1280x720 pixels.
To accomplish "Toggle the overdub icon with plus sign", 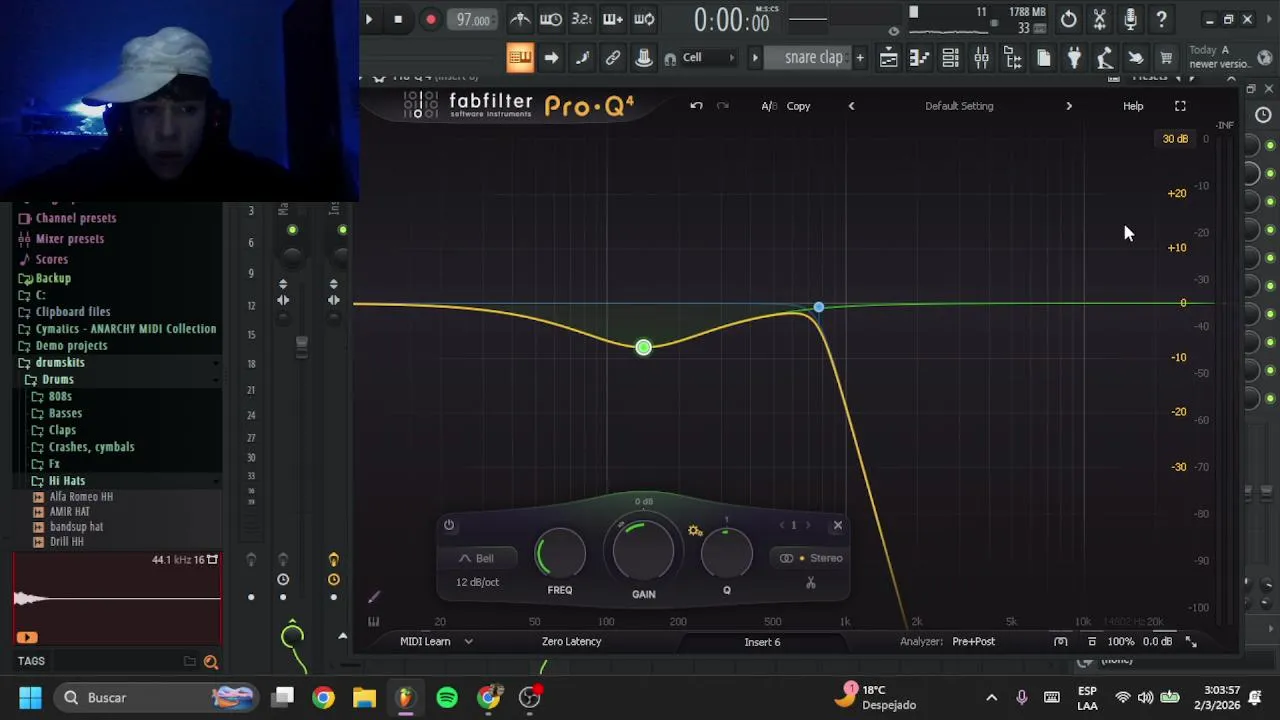I will tap(613, 19).
